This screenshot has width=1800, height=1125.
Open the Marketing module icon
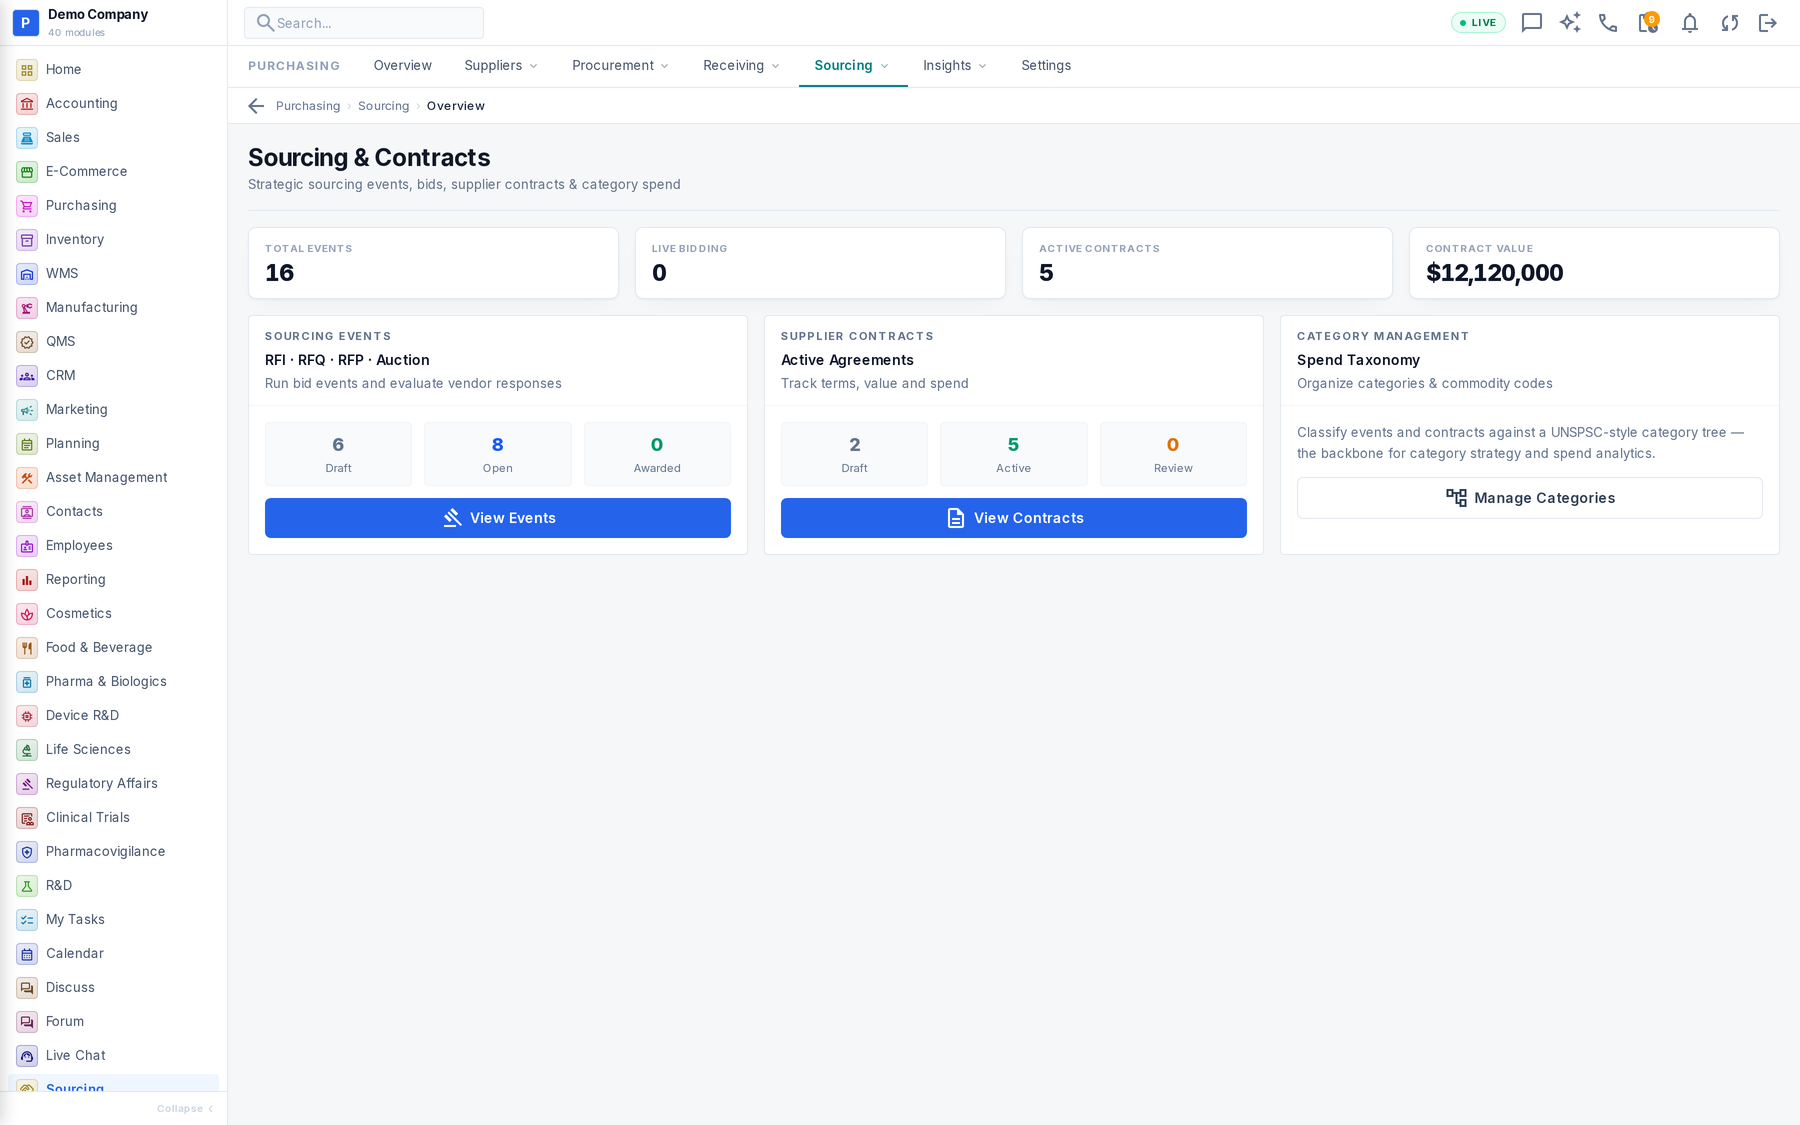coord(27,410)
